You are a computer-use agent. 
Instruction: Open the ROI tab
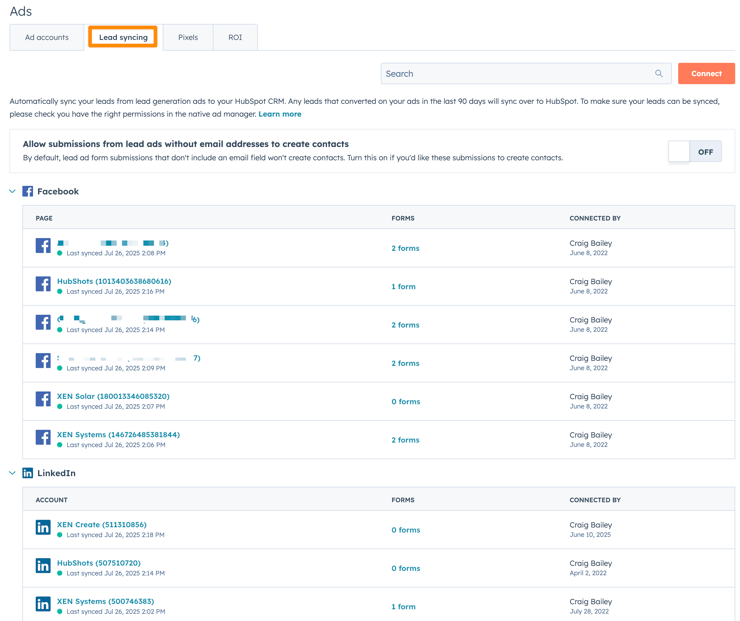point(235,37)
